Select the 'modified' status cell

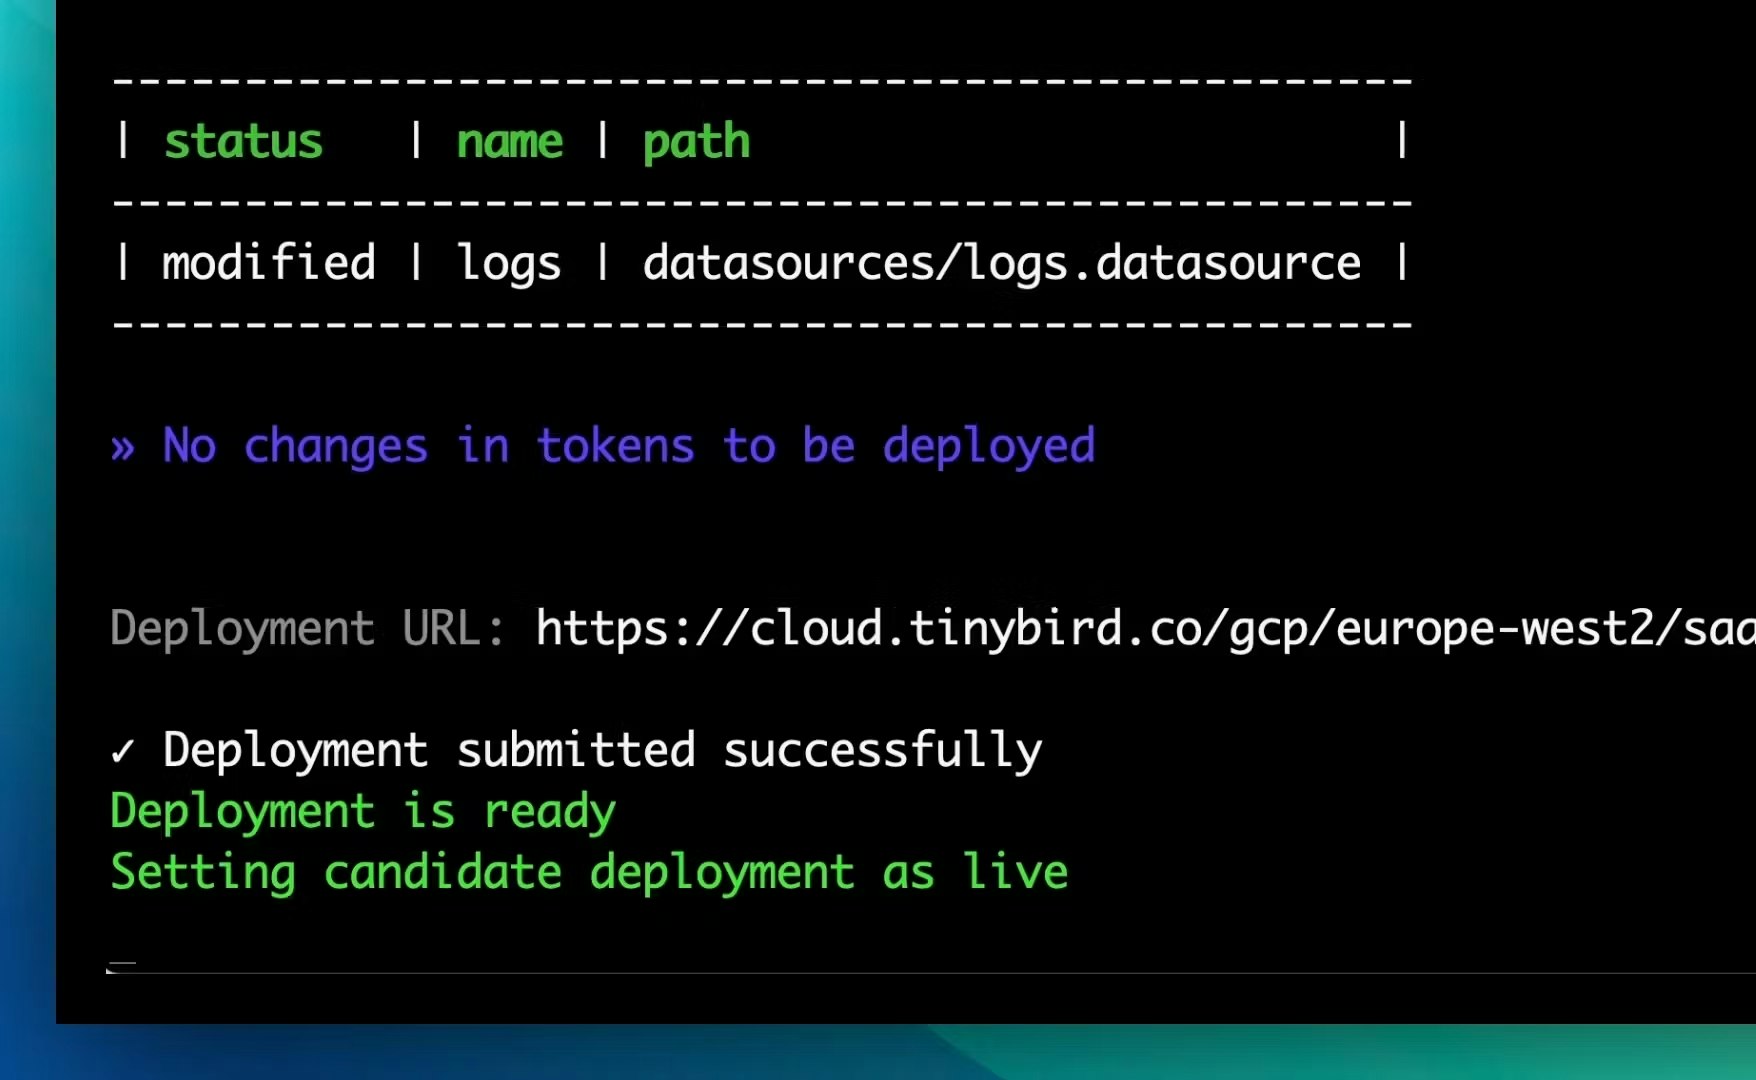click(x=269, y=262)
